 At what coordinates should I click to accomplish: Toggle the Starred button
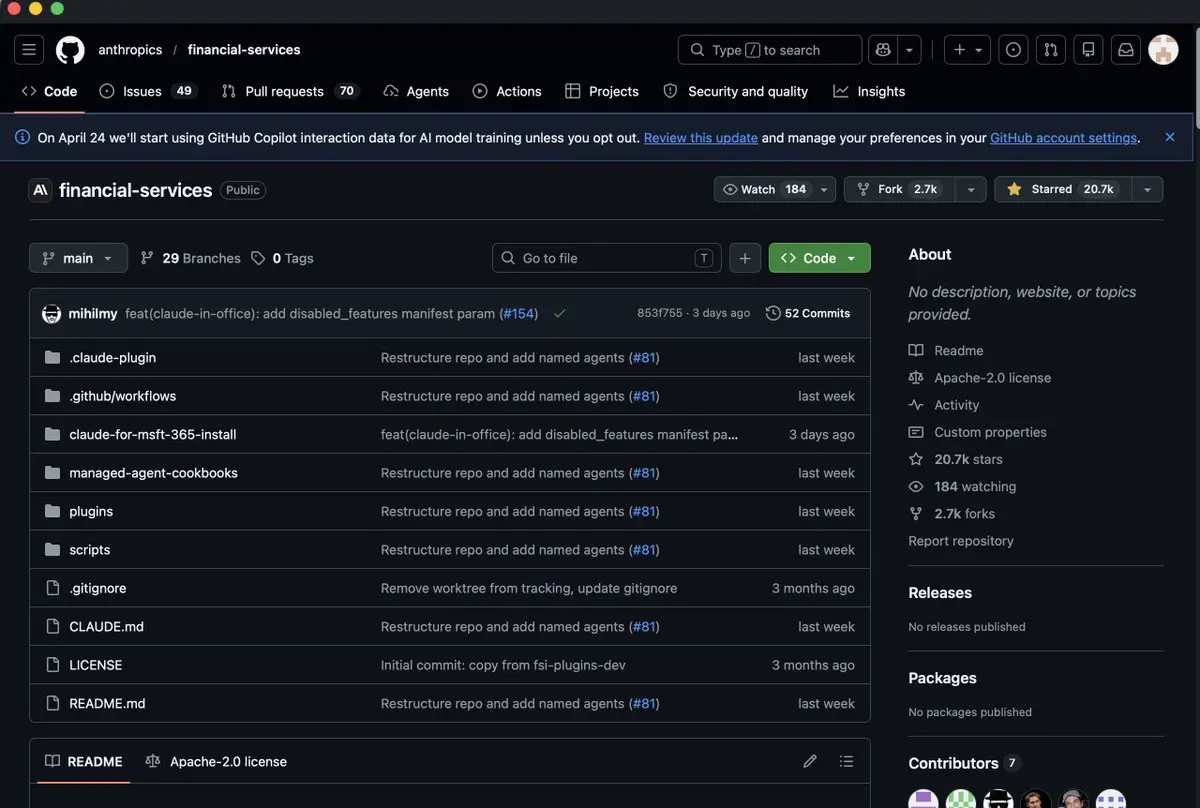(1064, 189)
